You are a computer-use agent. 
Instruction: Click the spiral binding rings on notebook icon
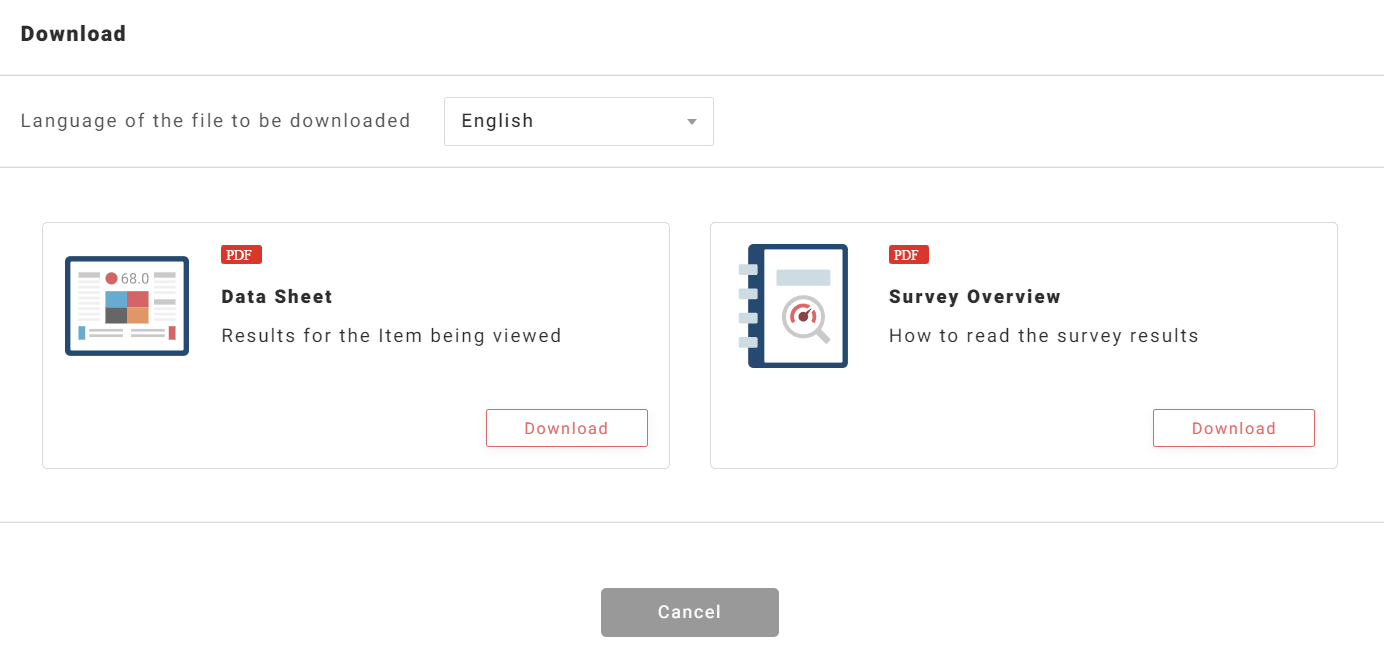(747, 306)
